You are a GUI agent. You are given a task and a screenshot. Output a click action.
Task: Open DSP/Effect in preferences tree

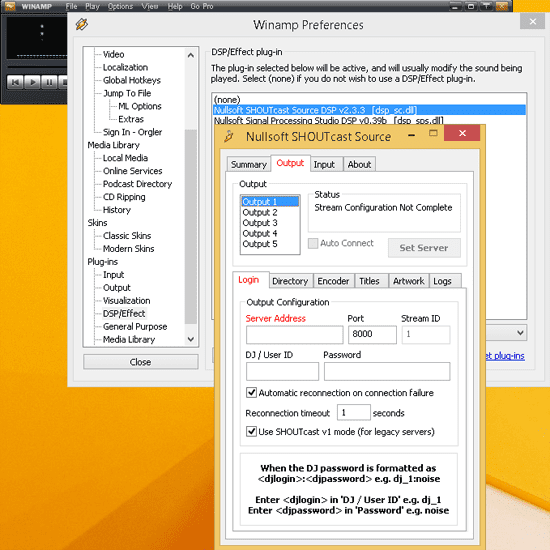click(x=124, y=313)
